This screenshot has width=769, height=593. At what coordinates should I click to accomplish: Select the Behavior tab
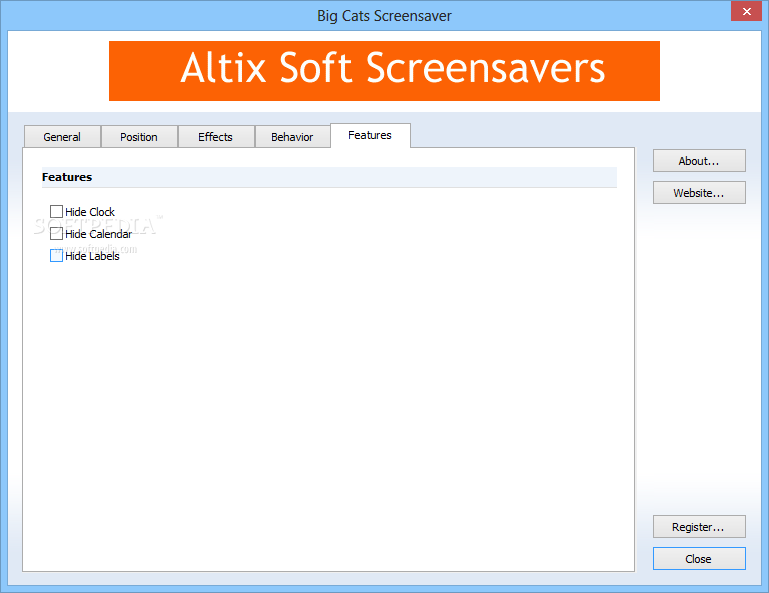[x=292, y=137]
